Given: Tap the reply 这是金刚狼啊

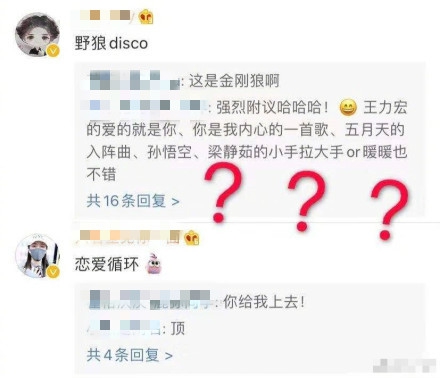Looking at the screenshot, I should [x=184, y=81].
